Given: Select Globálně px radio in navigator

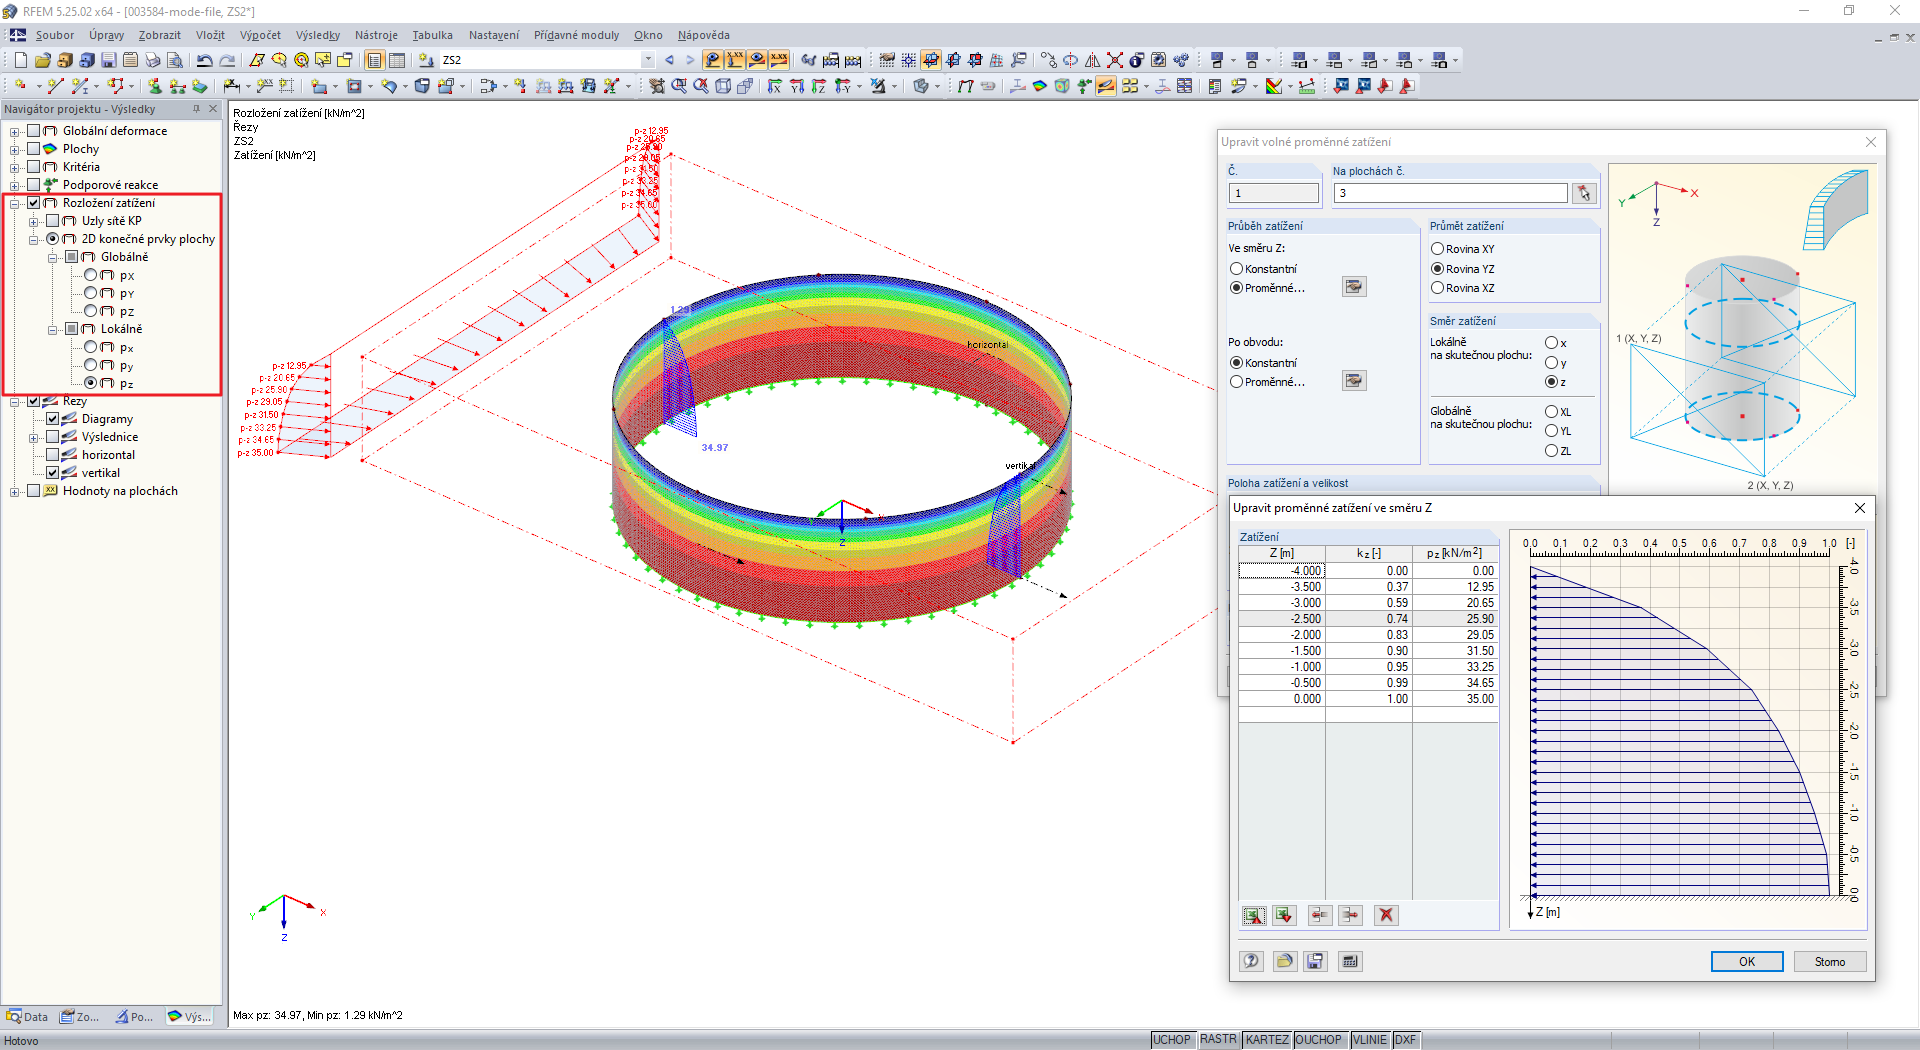Looking at the screenshot, I should click(x=91, y=275).
